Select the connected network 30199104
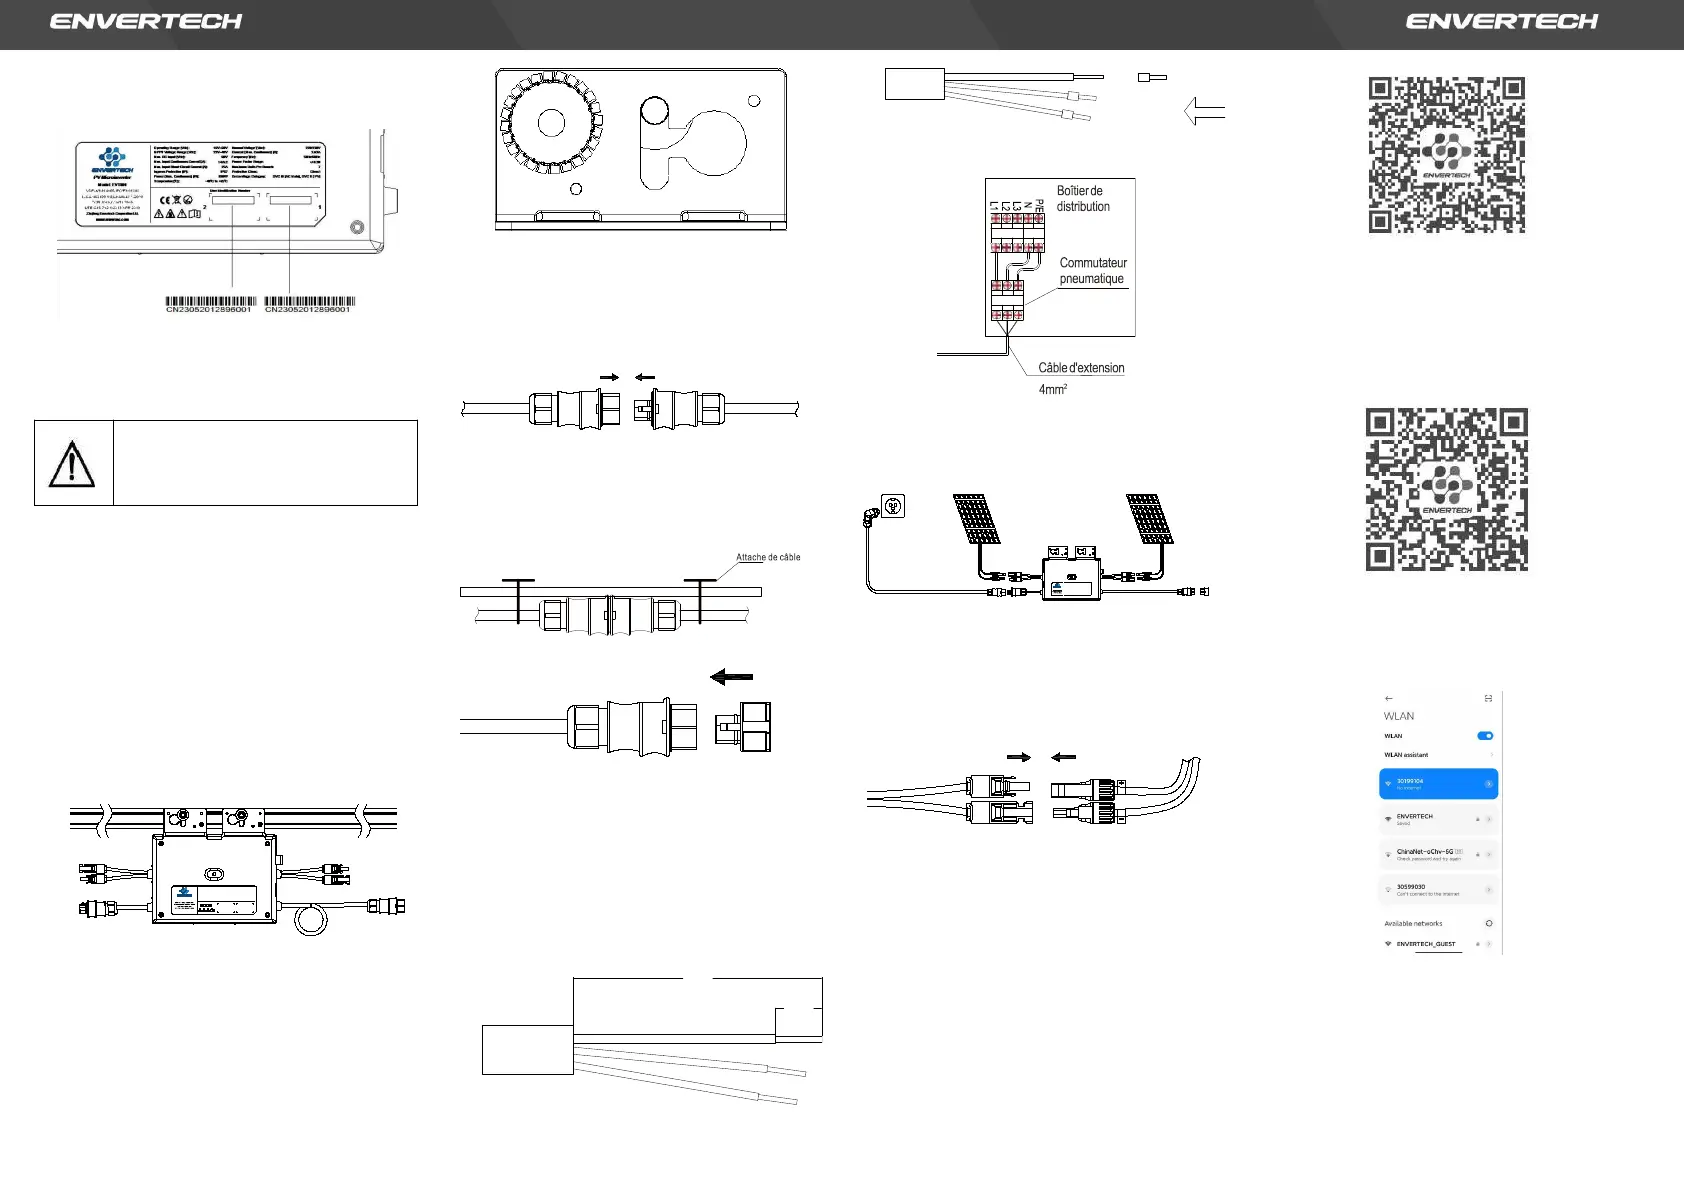Viewport: 1684px width, 1191px height. point(1438,784)
